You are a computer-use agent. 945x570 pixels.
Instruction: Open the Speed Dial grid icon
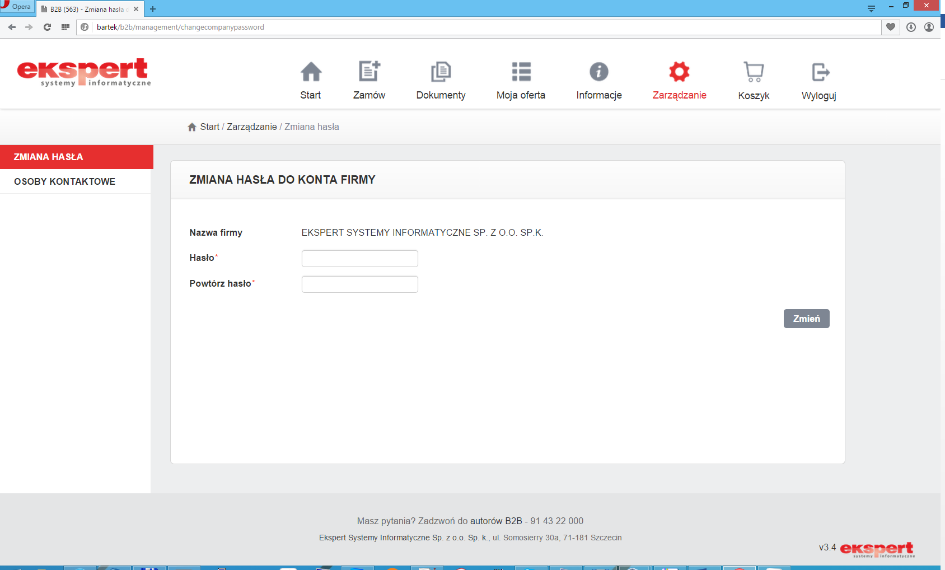(x=65, y=27)
